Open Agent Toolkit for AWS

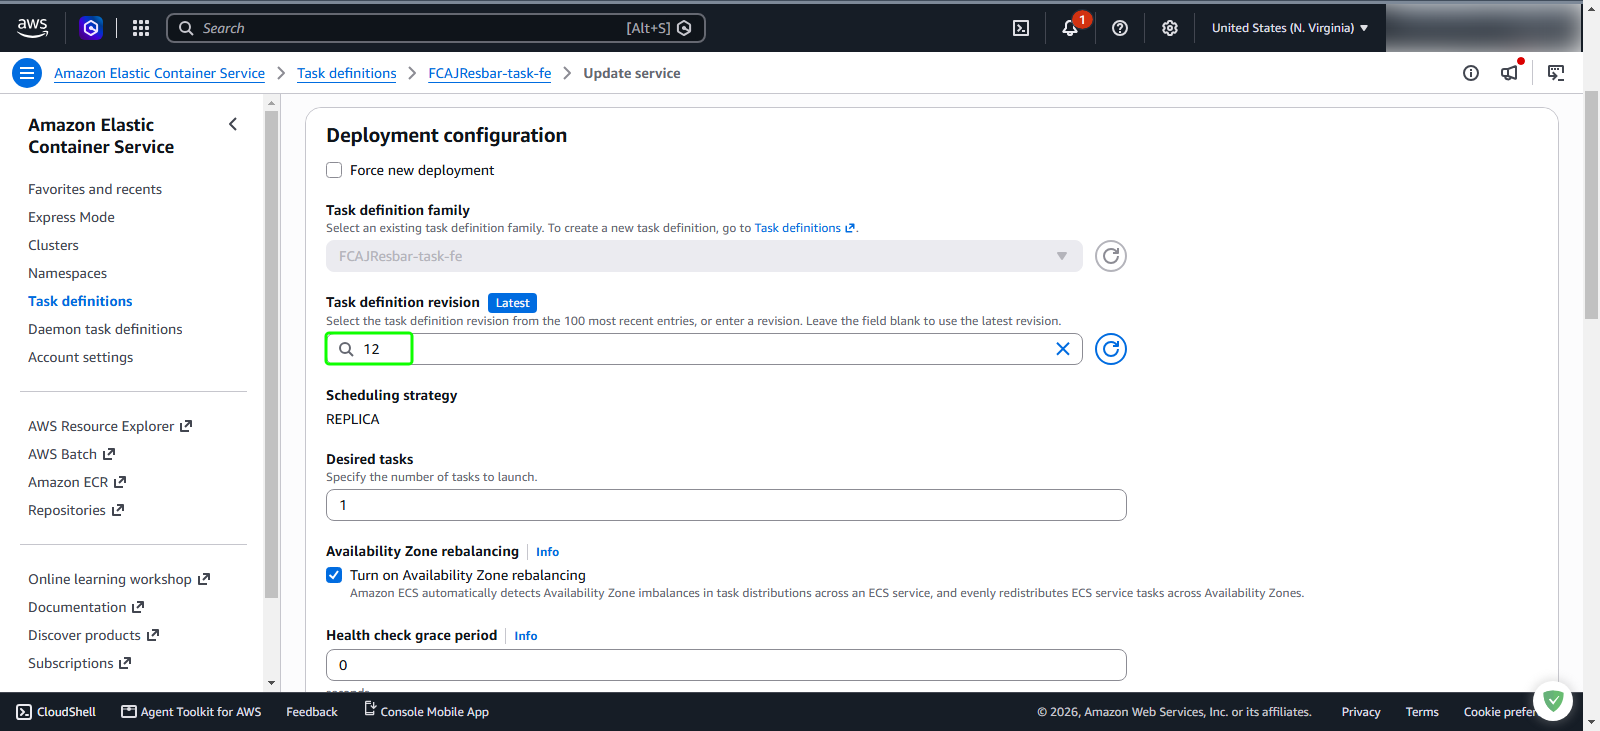[x=191, y=712]
